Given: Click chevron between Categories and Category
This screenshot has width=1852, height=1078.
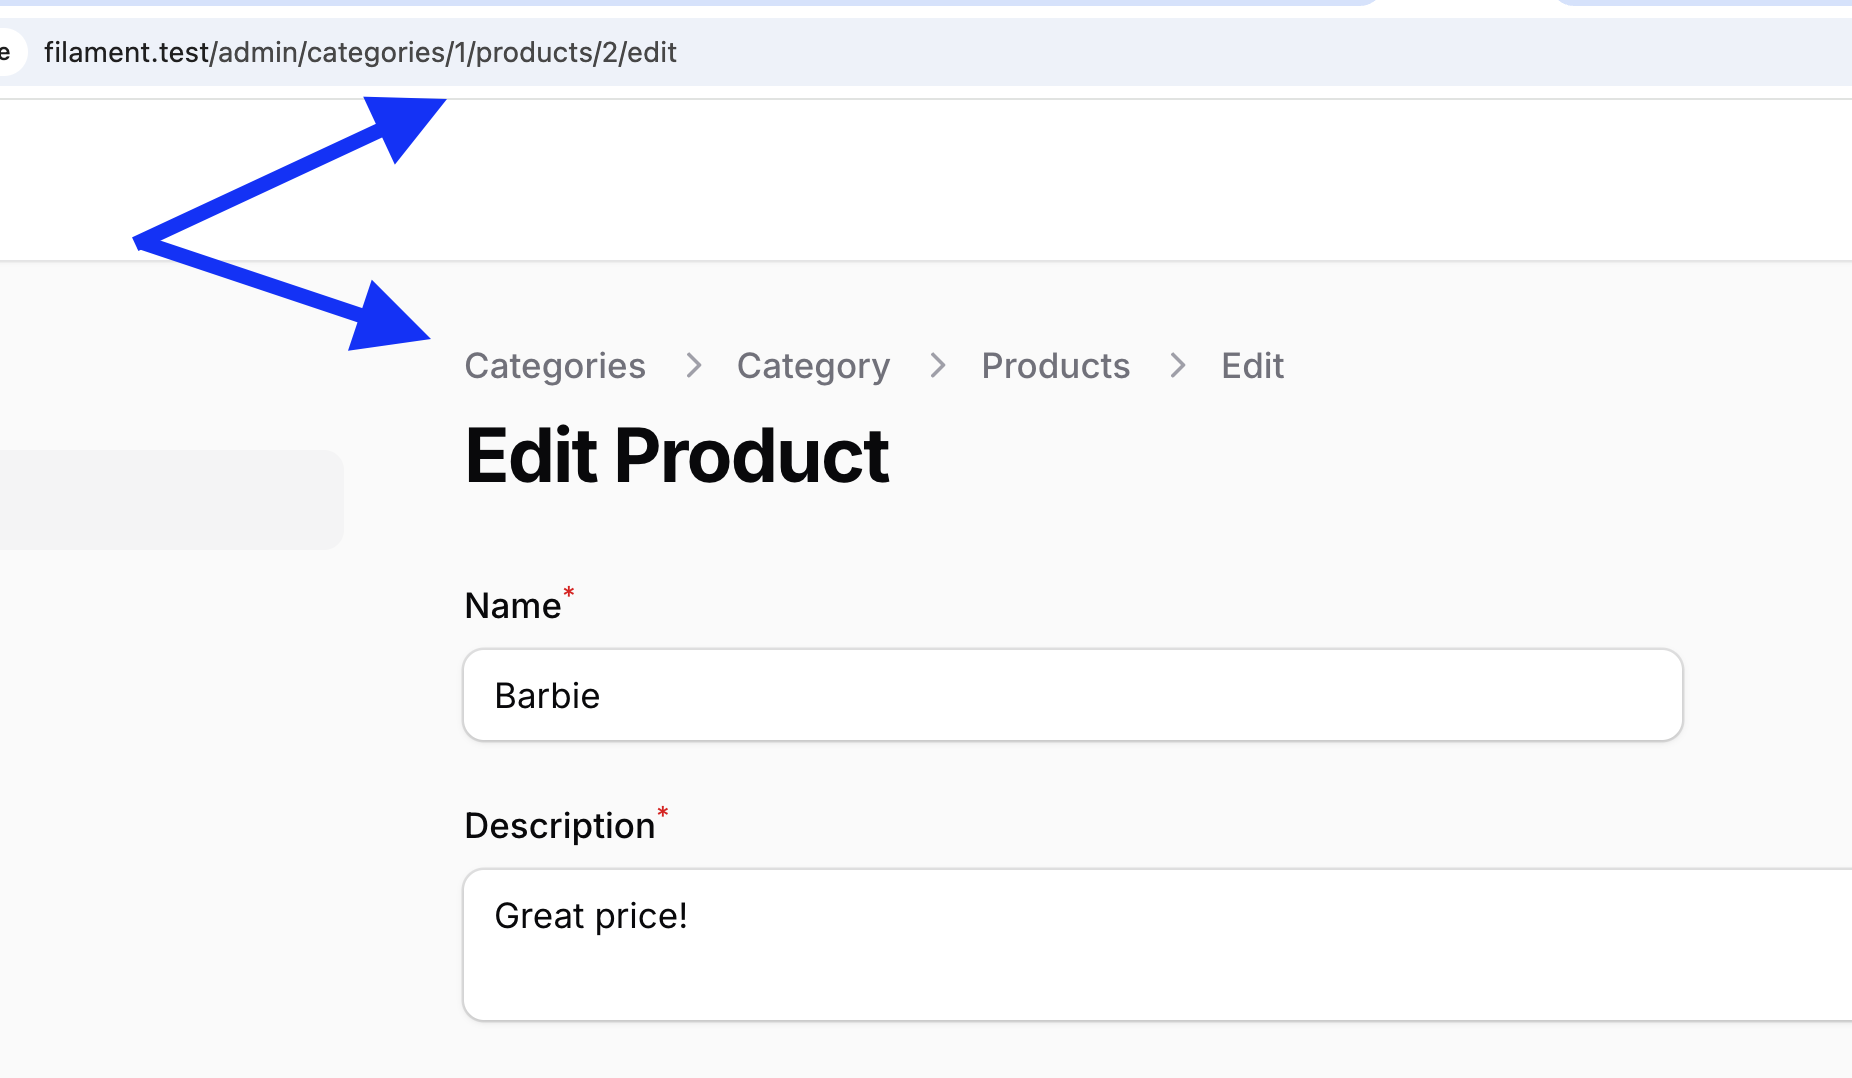Looking at the screenshot, I should coord(693,366).
